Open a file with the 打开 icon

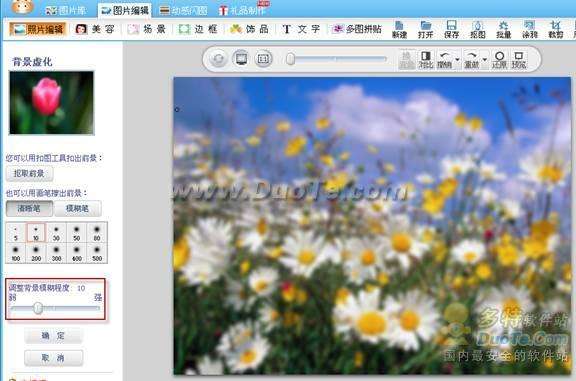point(425,29)
